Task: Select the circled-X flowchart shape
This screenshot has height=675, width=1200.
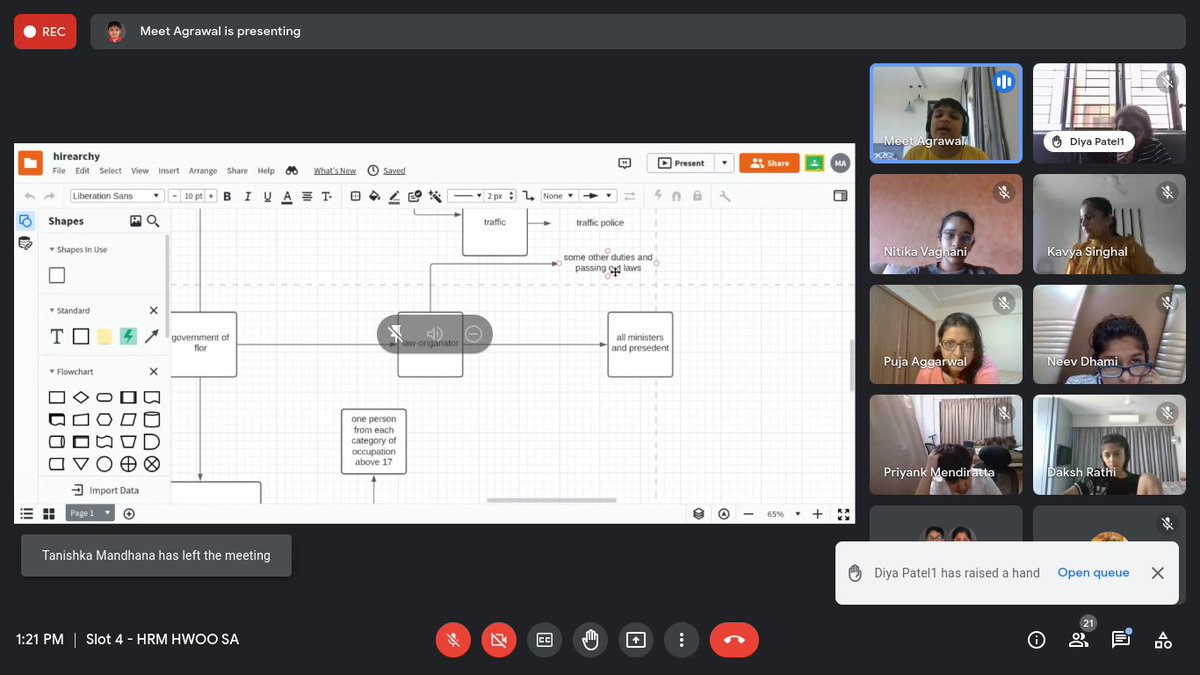Action: click(152, 464)
